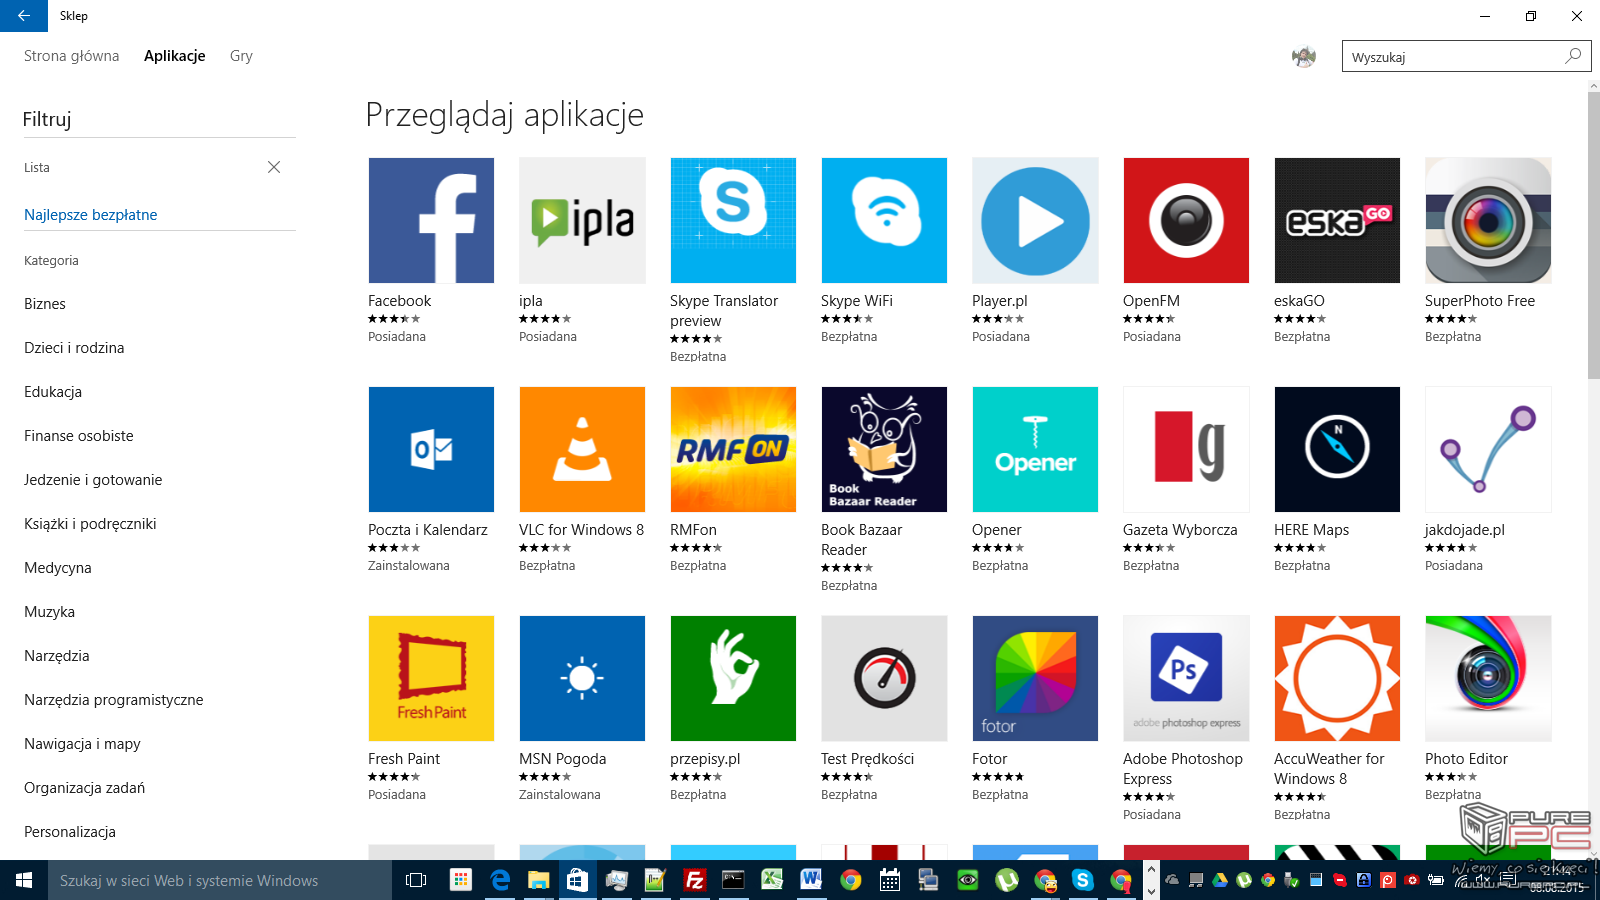Filter by Dzieci i rodzina category
1600x900 pixels.
click(x=74, y=348)
